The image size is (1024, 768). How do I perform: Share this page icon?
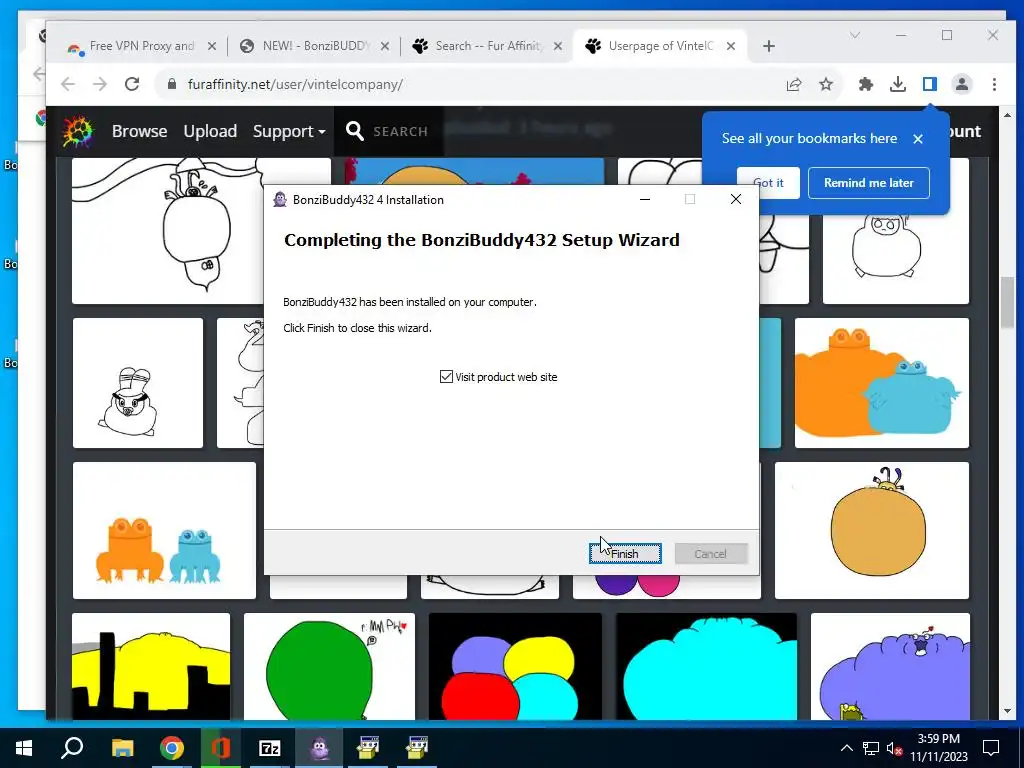(x=793, y=84)
